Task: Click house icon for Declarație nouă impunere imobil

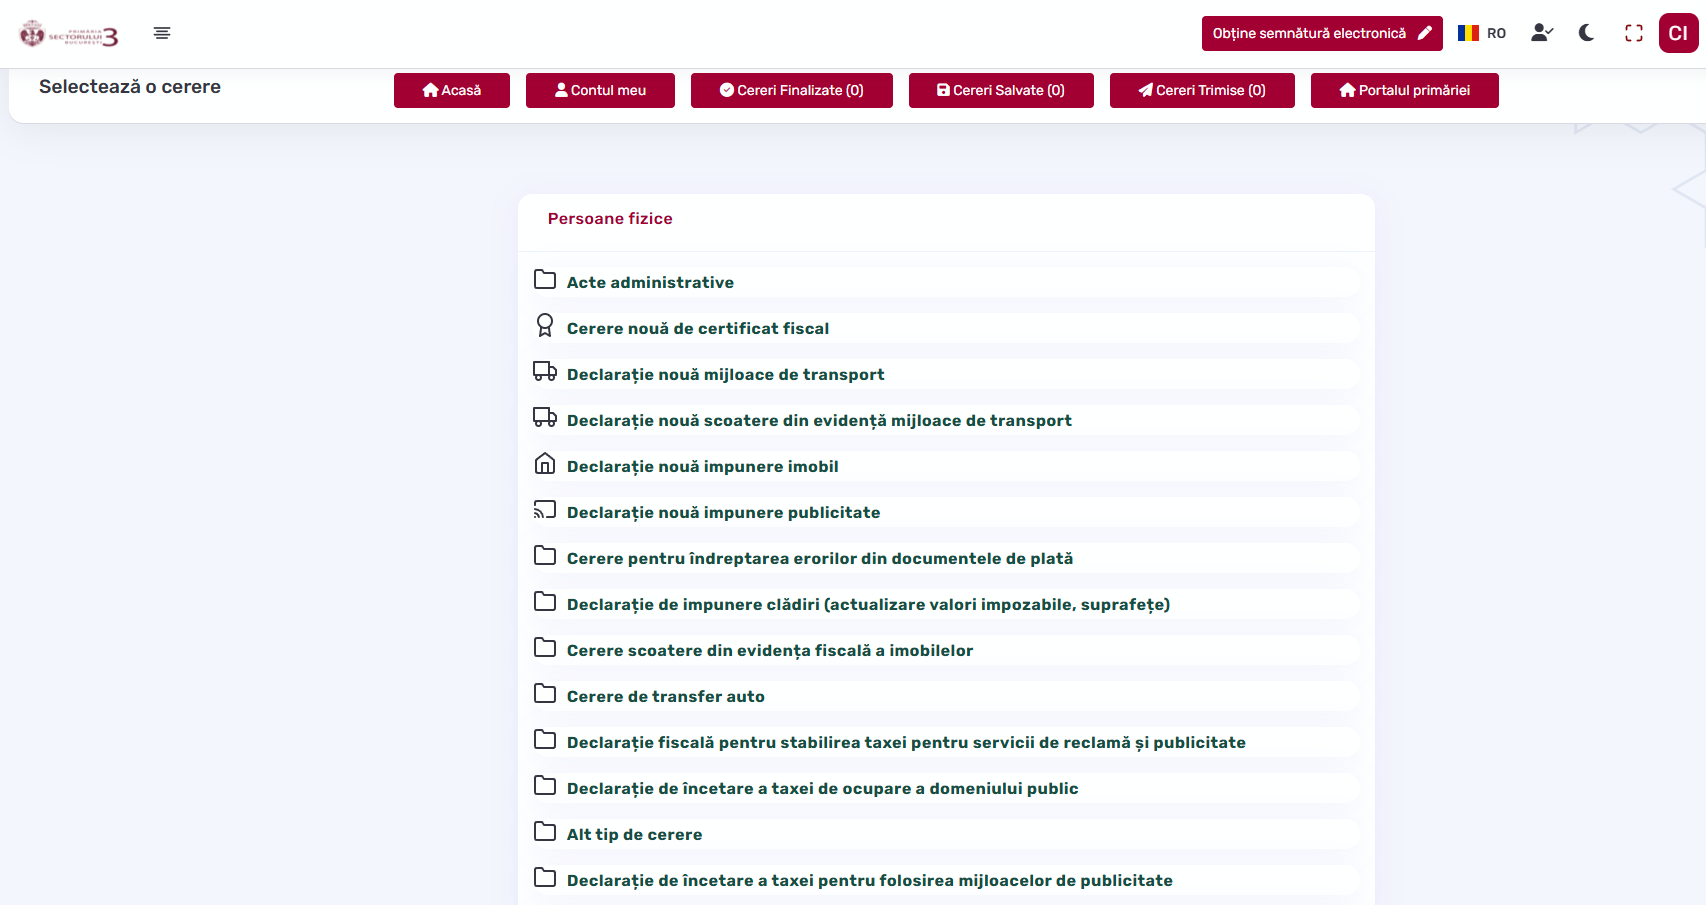Action: pyautogui.click(x=545, y=463)
